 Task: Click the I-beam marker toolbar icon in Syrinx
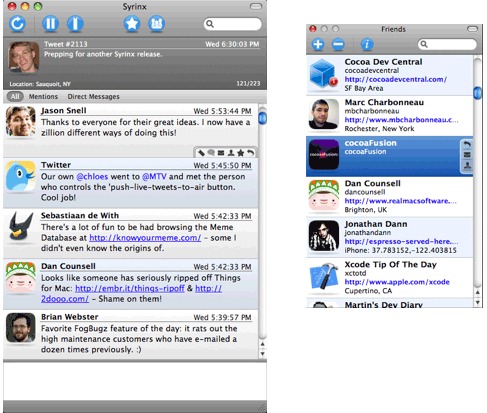(75, 24)
